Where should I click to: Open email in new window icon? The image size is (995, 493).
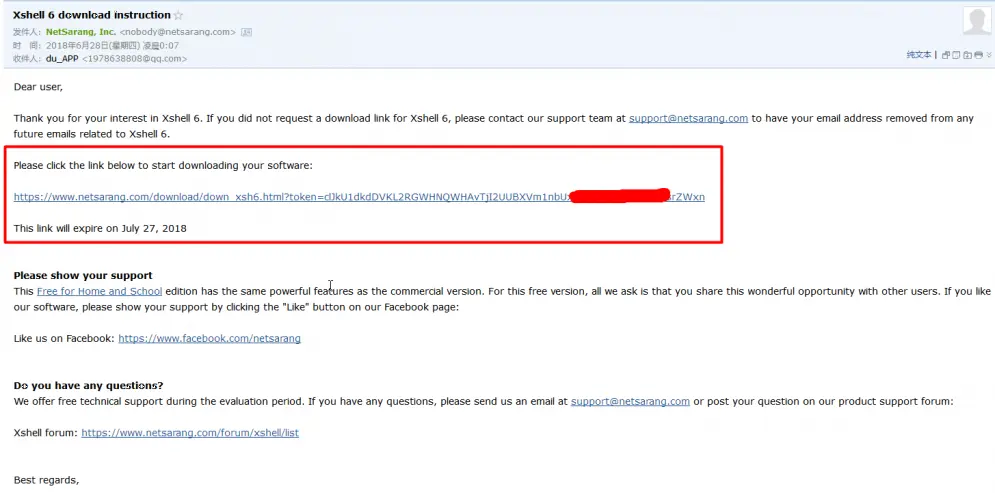tap(946, 55)
